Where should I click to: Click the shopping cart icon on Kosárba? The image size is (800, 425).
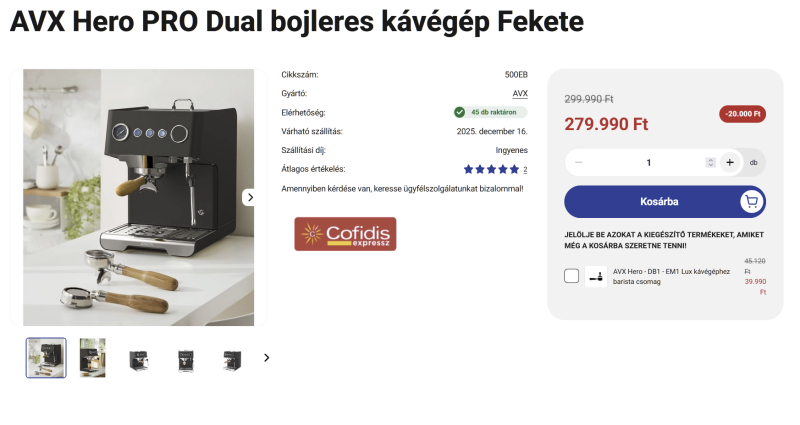pos(752,202)
